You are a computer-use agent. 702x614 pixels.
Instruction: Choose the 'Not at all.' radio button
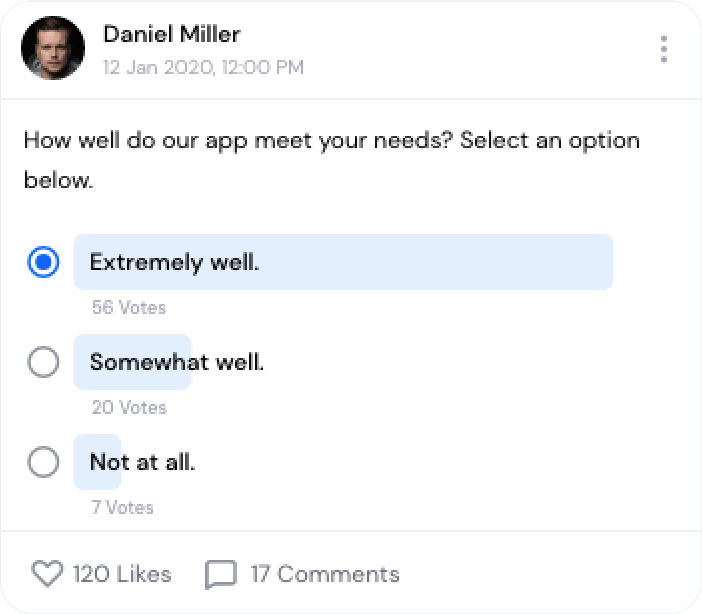pos(43,462)
